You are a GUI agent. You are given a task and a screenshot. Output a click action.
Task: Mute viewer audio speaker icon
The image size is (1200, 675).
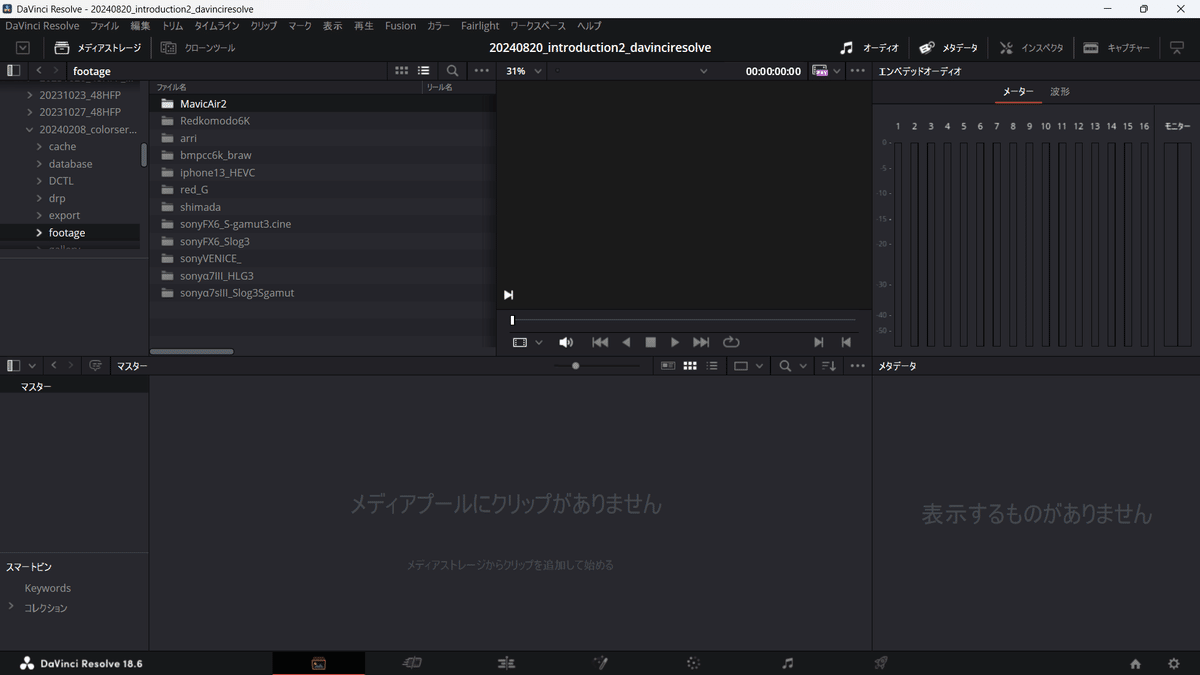(566, 342)
